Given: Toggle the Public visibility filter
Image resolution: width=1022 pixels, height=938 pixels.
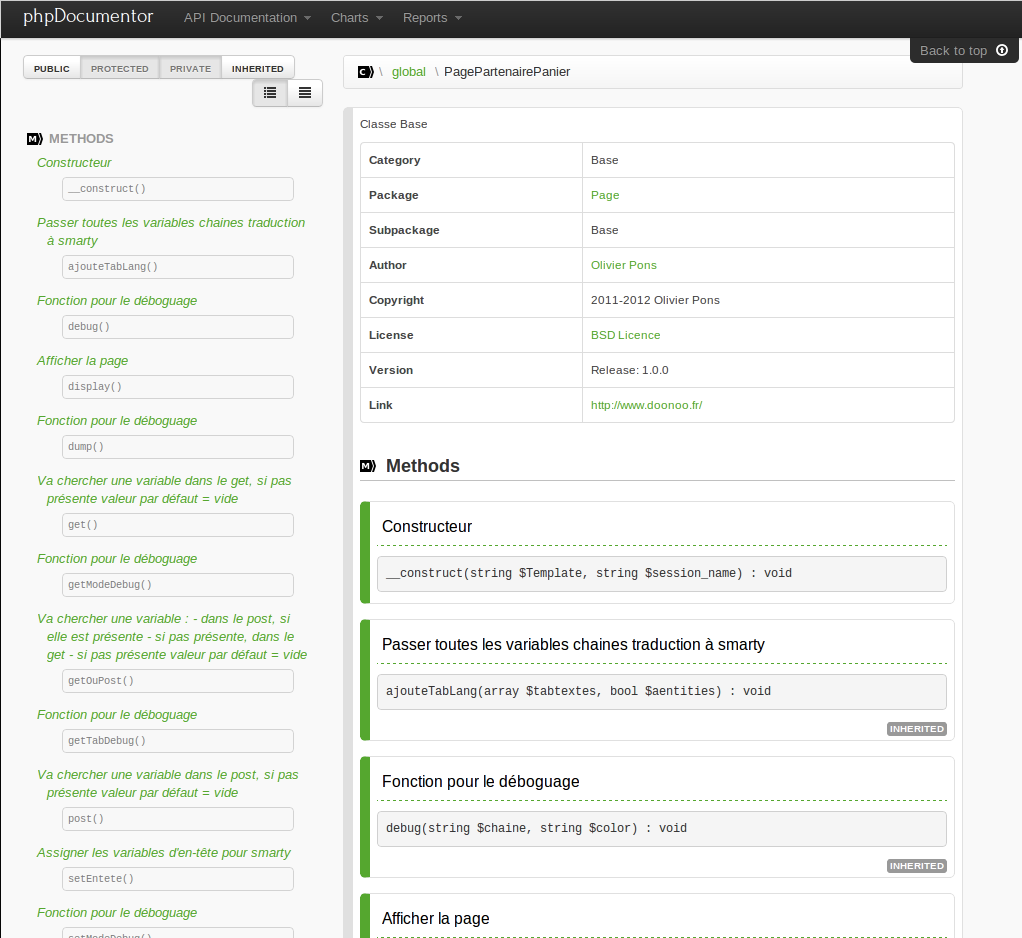Looking at the screenshot, I should point(52,68).
